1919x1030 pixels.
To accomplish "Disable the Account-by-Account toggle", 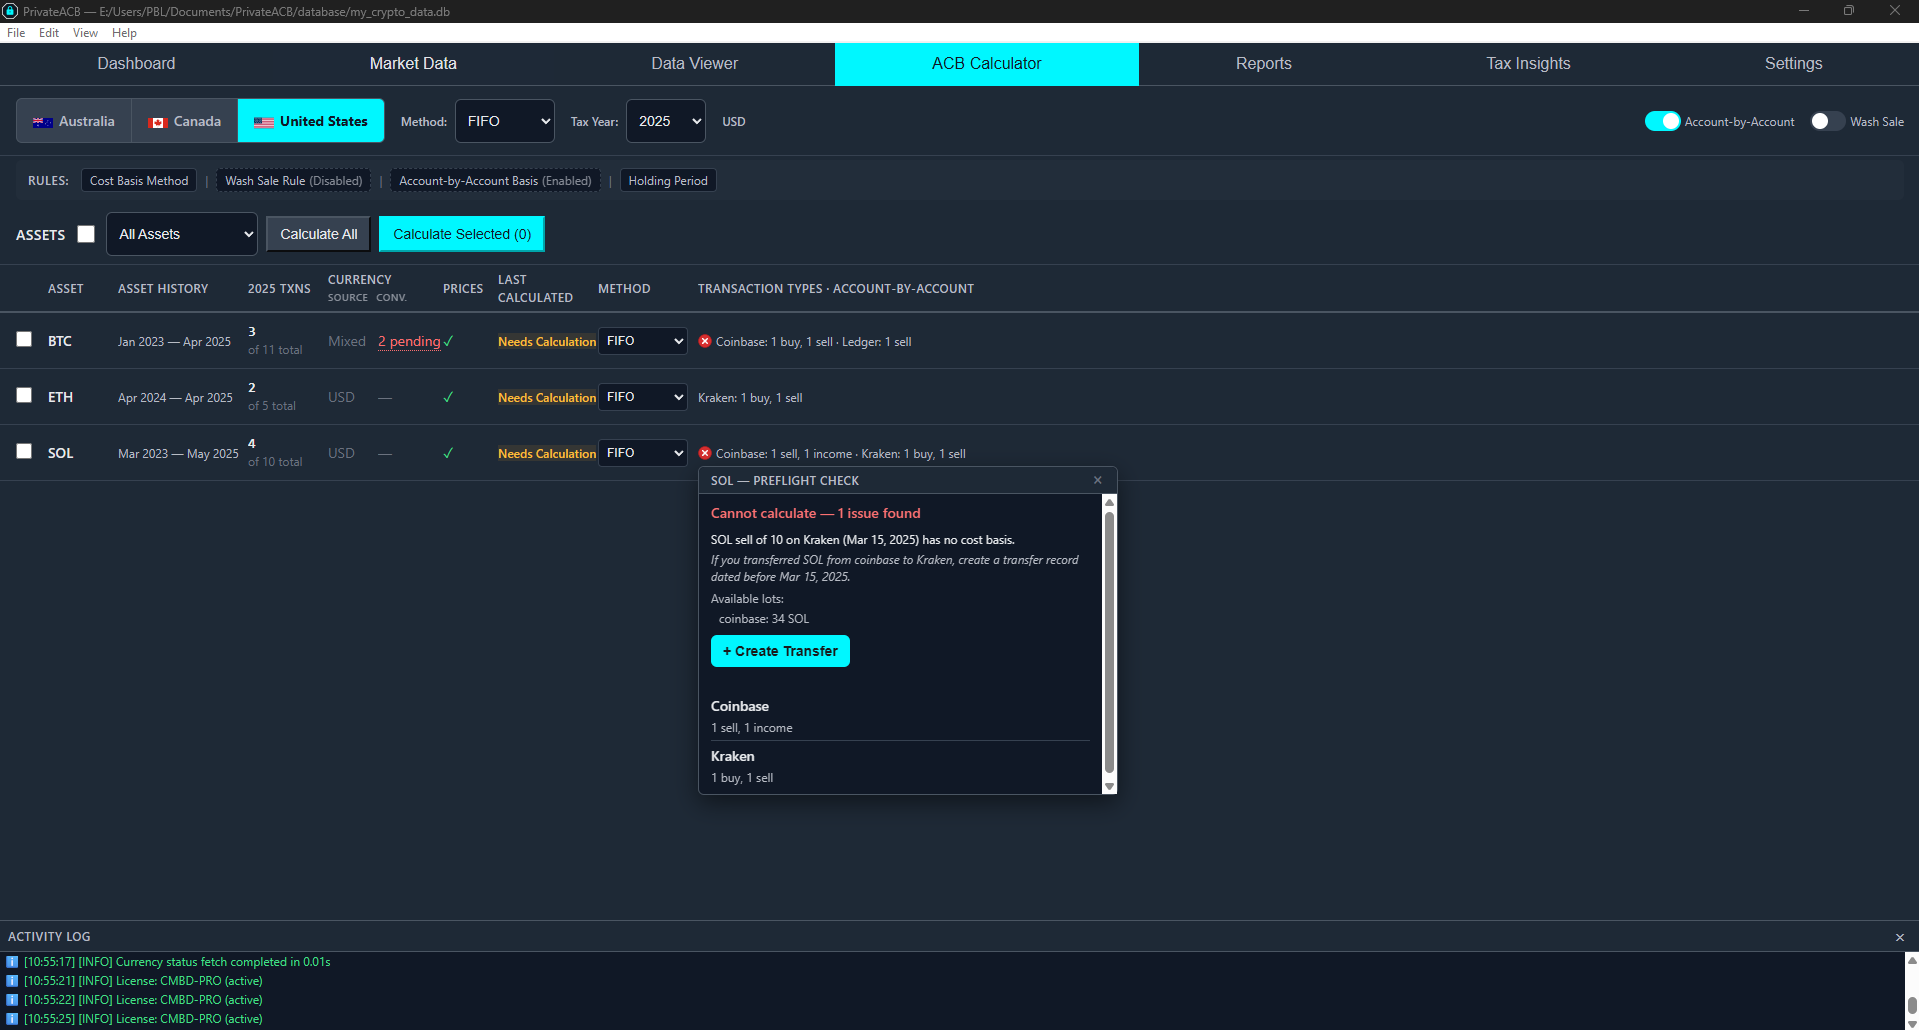I will tap(1662, 121).
